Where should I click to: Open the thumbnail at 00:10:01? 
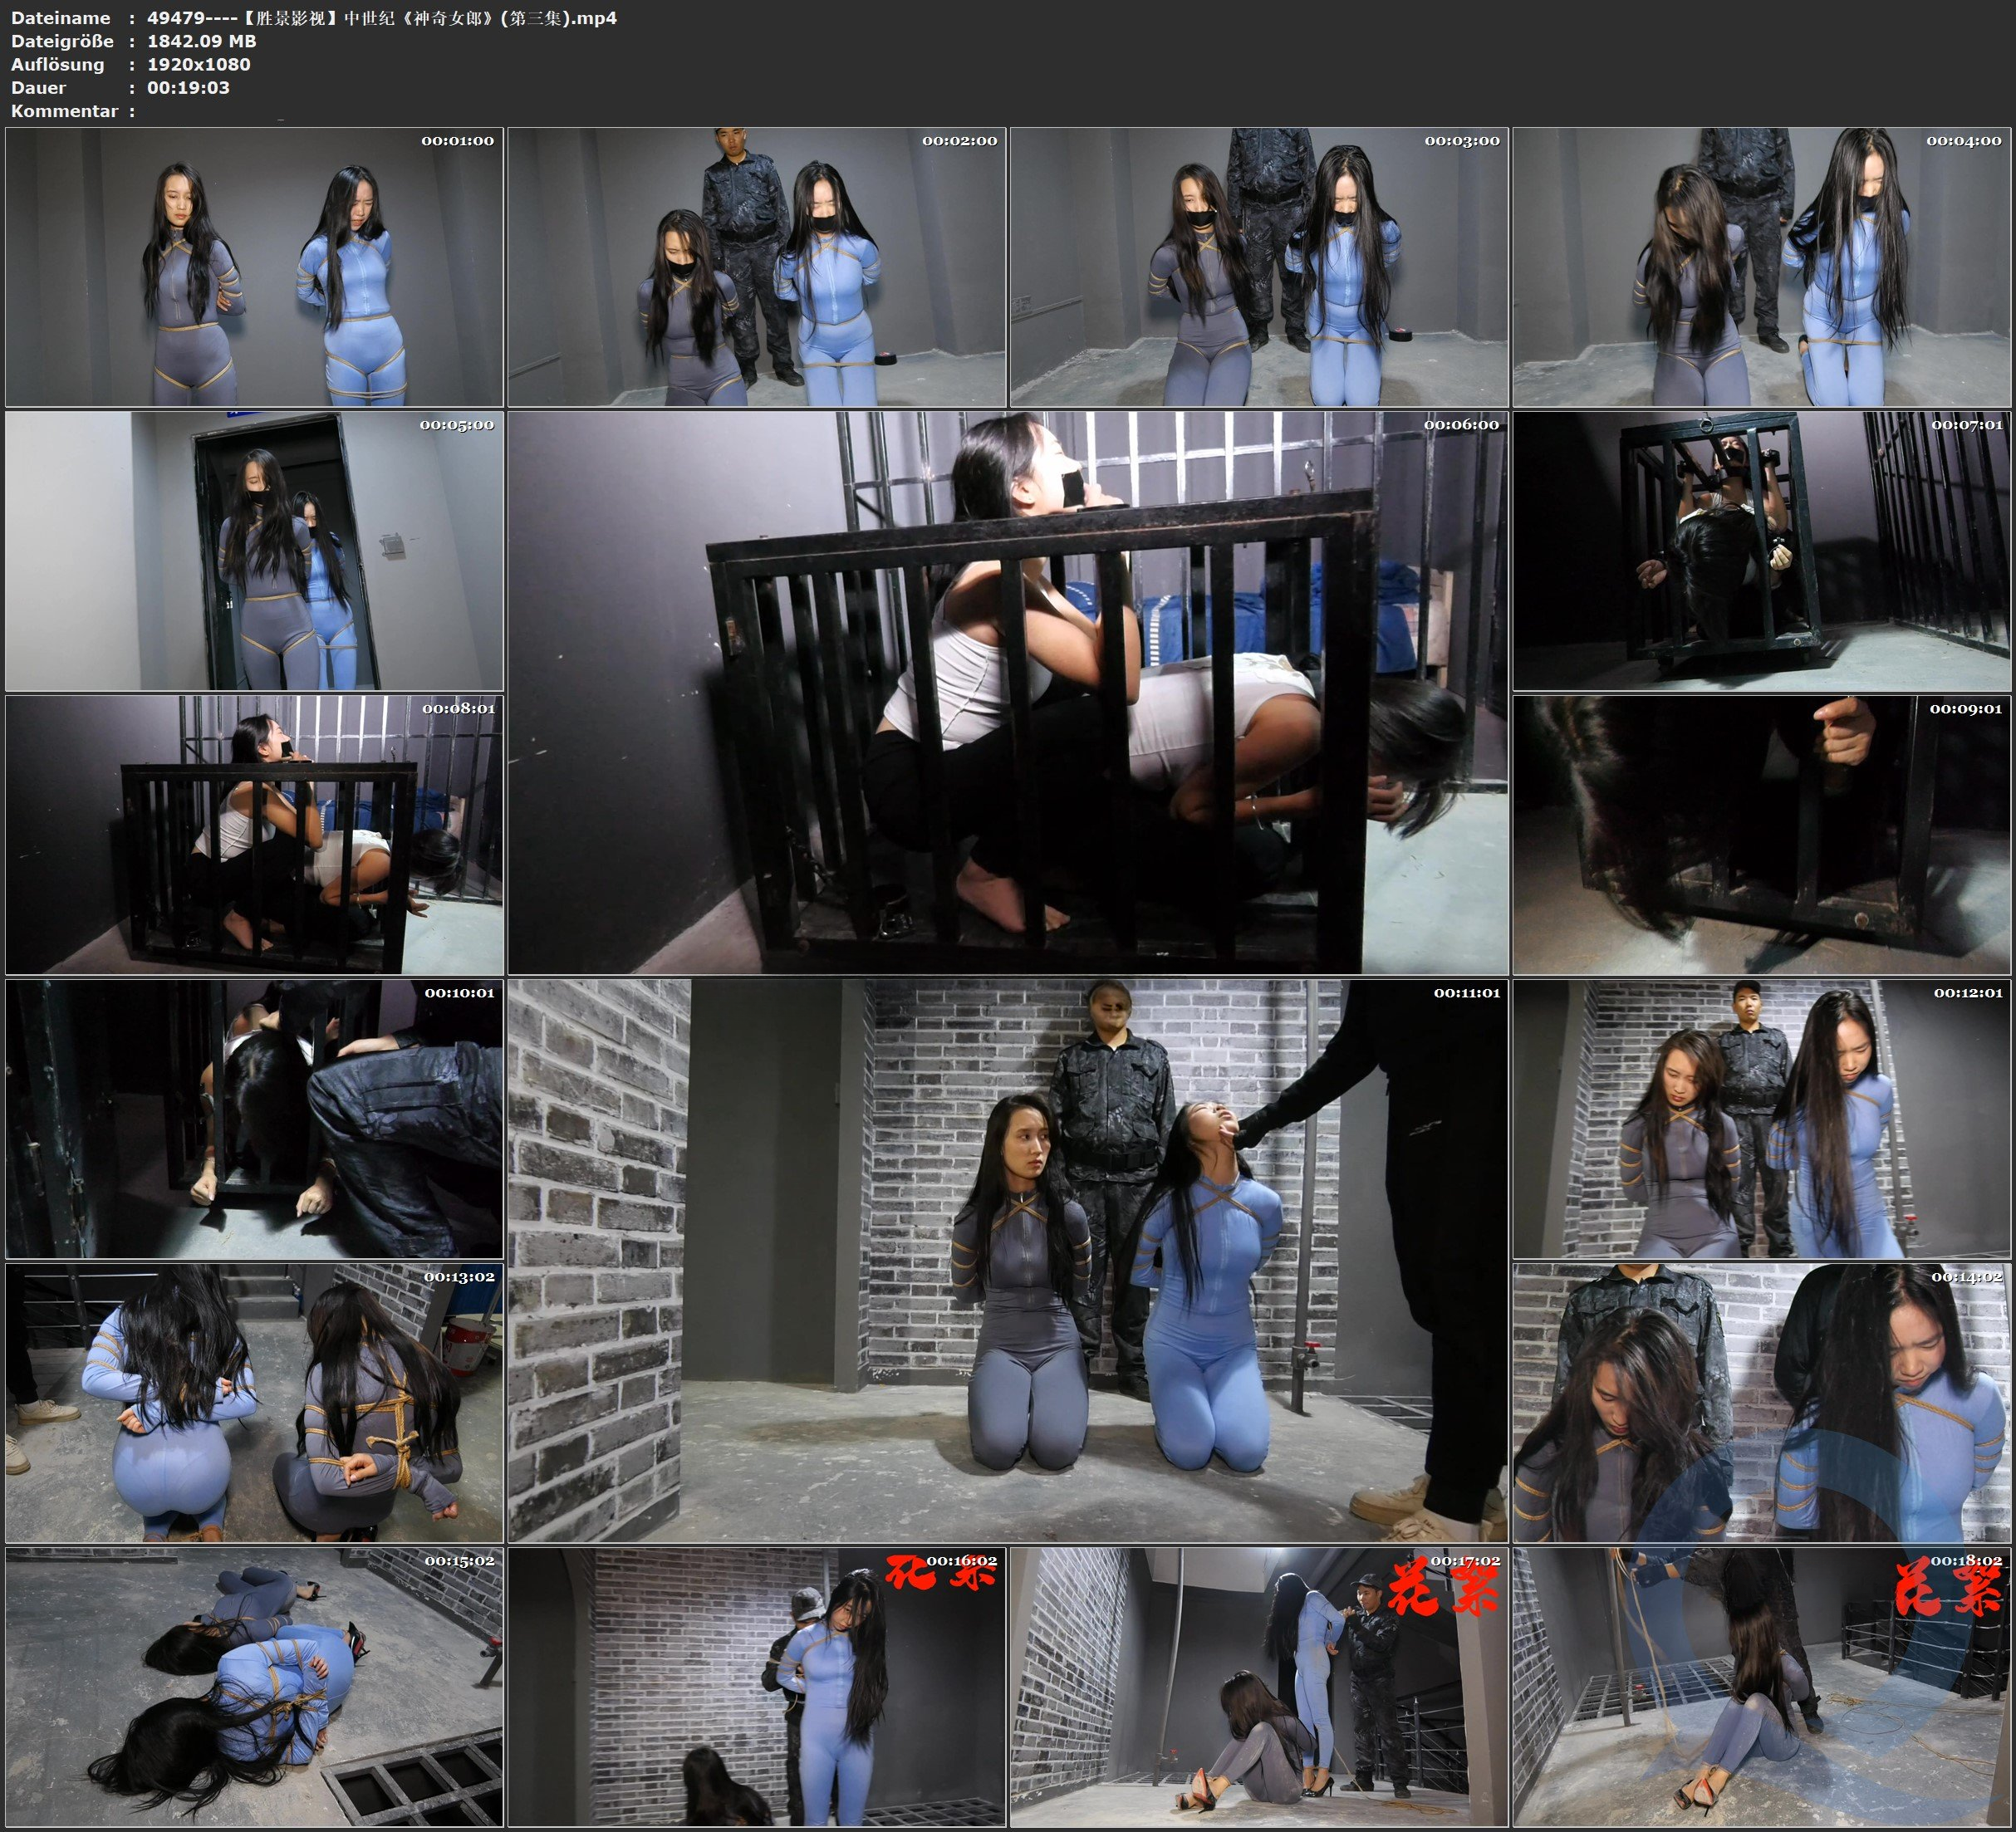click(254, 1119)
